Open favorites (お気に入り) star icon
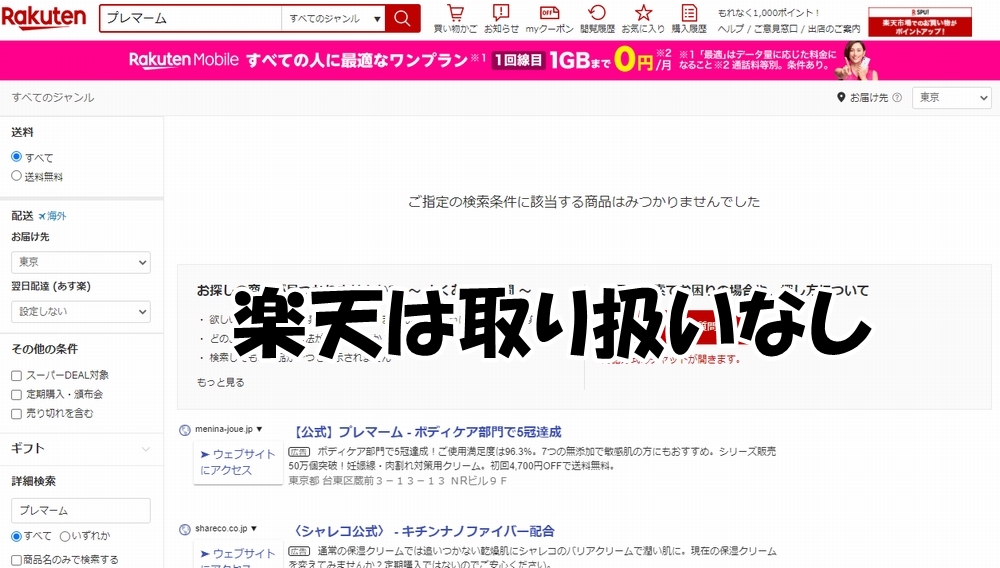Screen dimensions: 1000x568 [643, 19]
